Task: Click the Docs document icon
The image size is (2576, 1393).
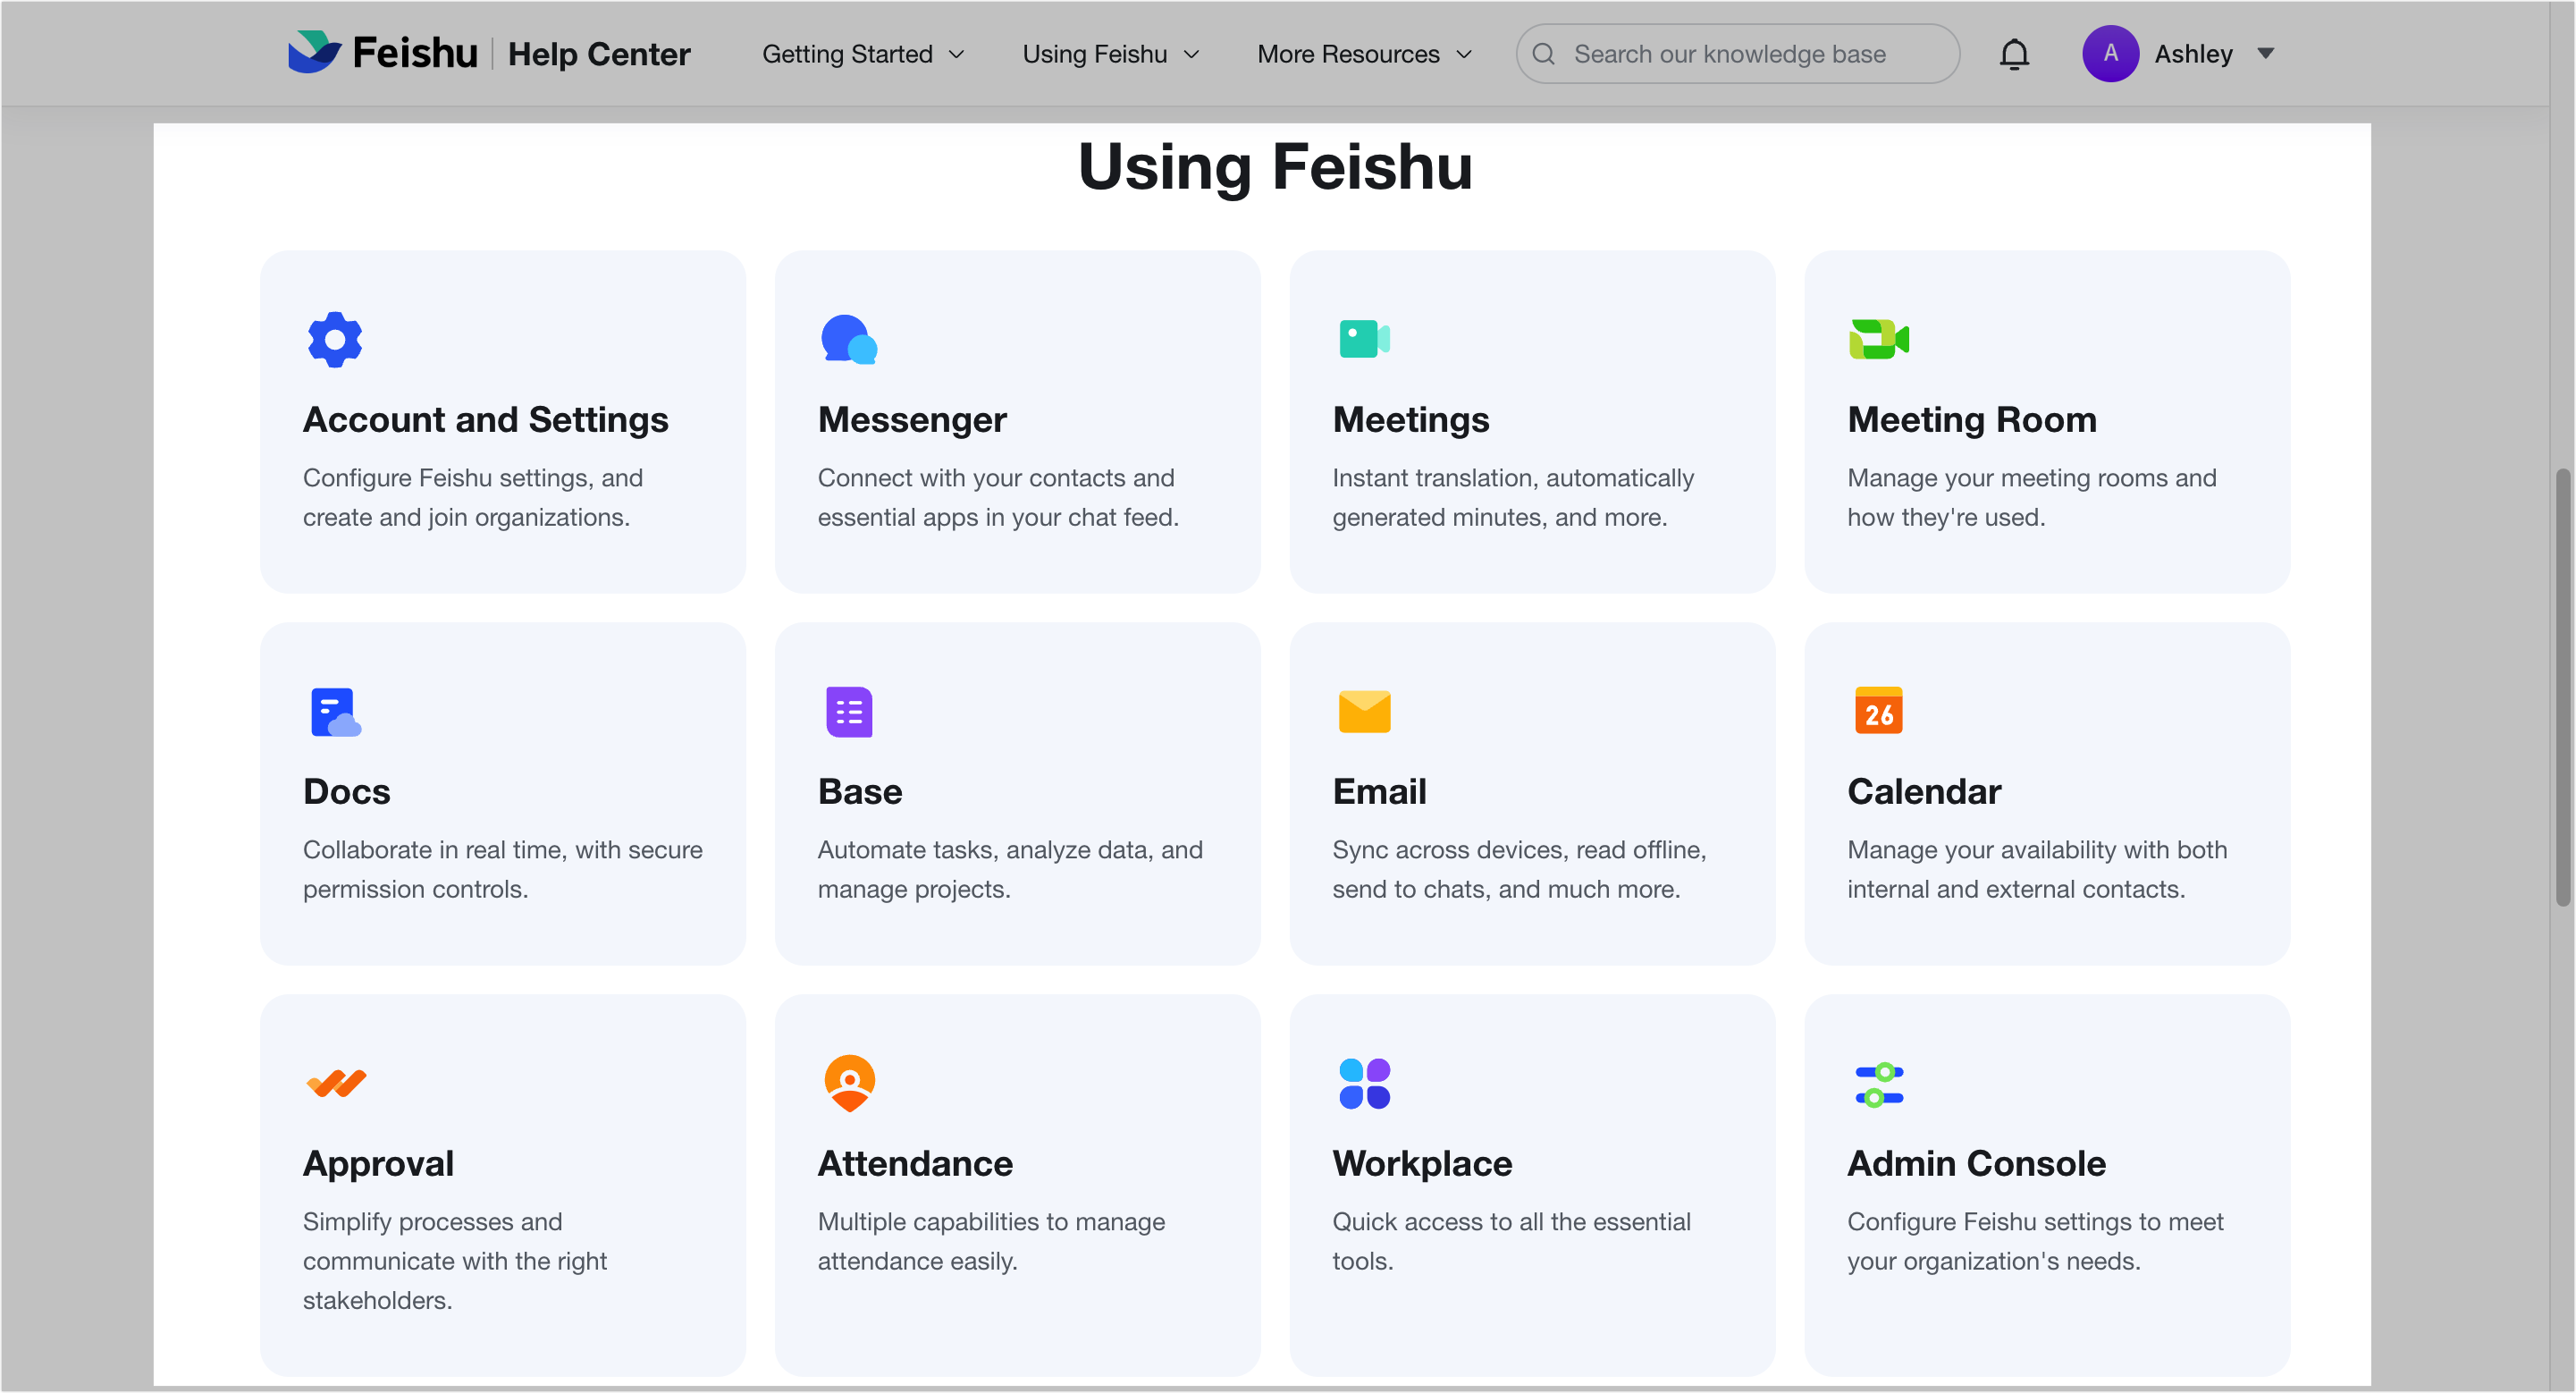Action: pyautogui.click(x=334, y=711)
